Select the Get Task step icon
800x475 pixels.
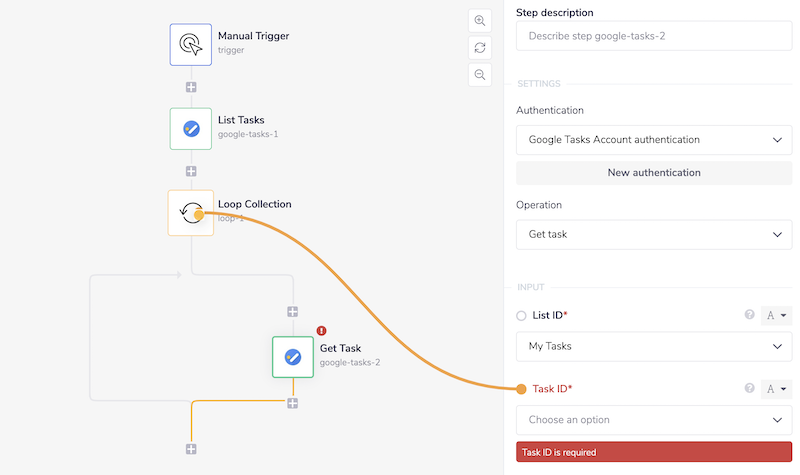(293, 357)
